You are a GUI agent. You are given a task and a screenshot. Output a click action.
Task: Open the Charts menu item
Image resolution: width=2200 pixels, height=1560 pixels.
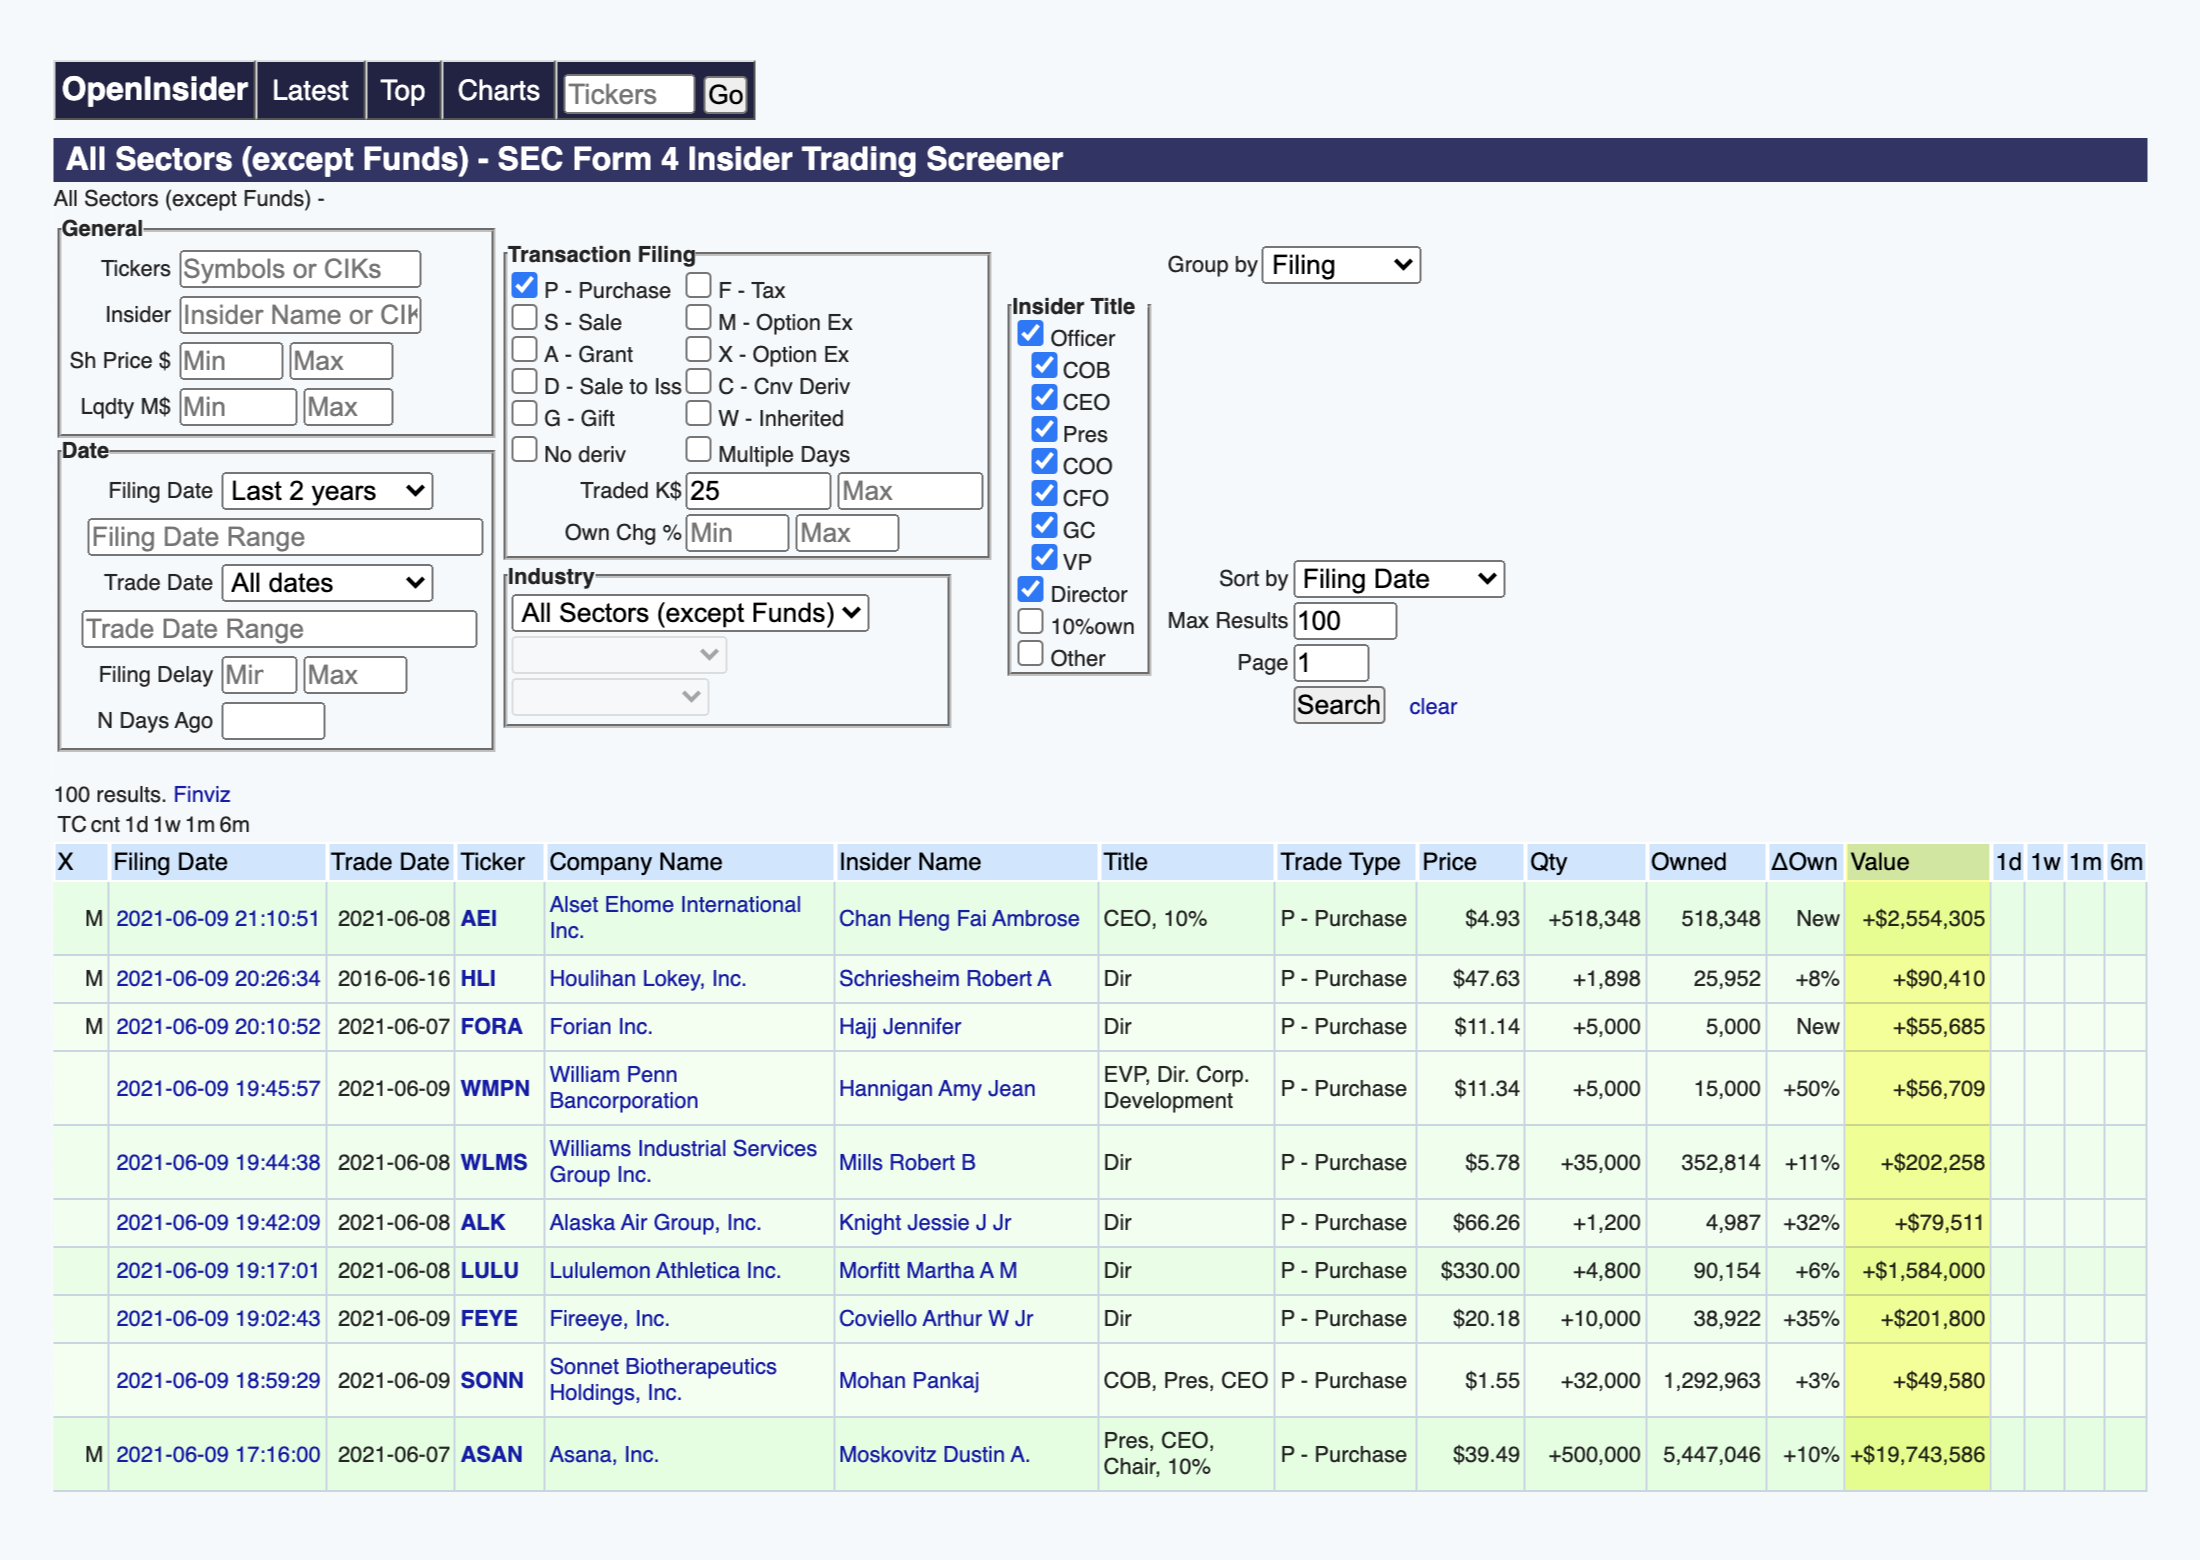pyautogui.click(x=498, y=91)
